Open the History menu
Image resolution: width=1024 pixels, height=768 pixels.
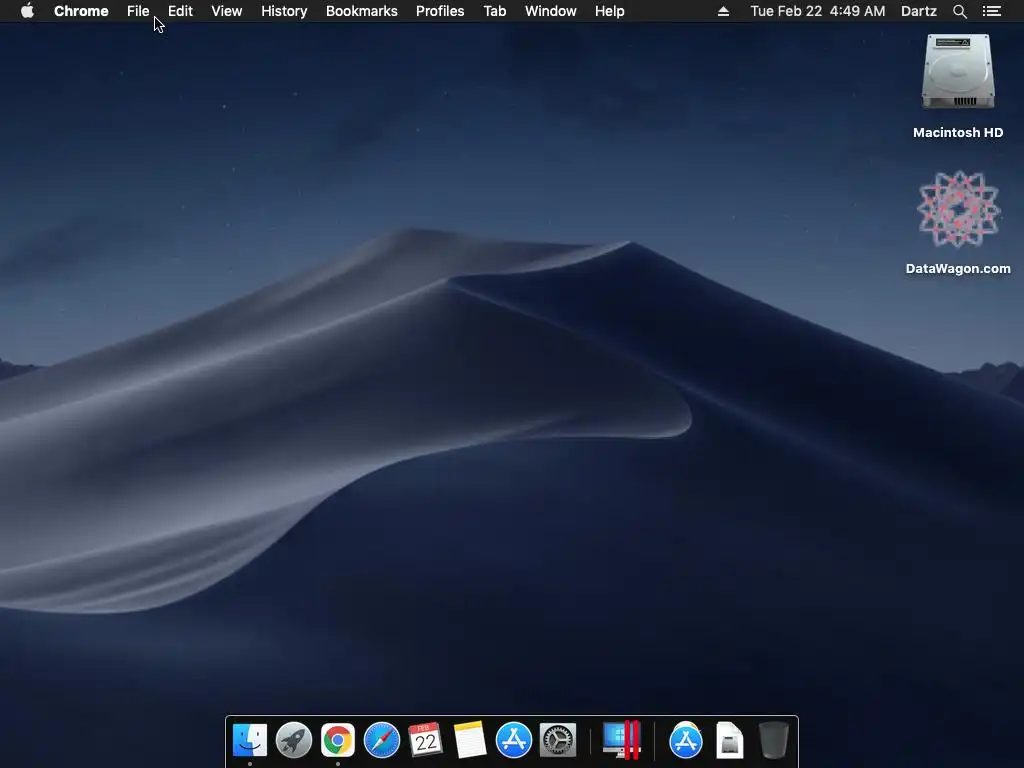(284, 11)
